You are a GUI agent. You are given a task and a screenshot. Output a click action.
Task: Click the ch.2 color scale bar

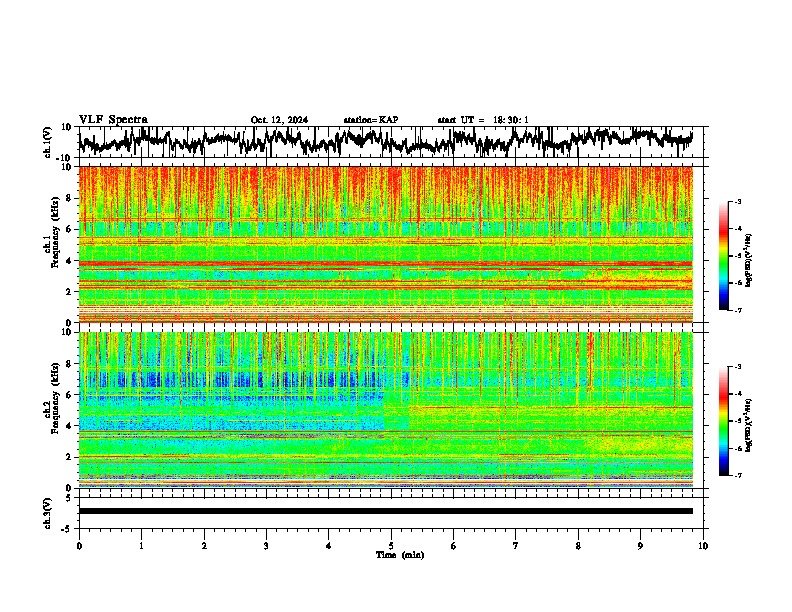(x=724, y=421)
